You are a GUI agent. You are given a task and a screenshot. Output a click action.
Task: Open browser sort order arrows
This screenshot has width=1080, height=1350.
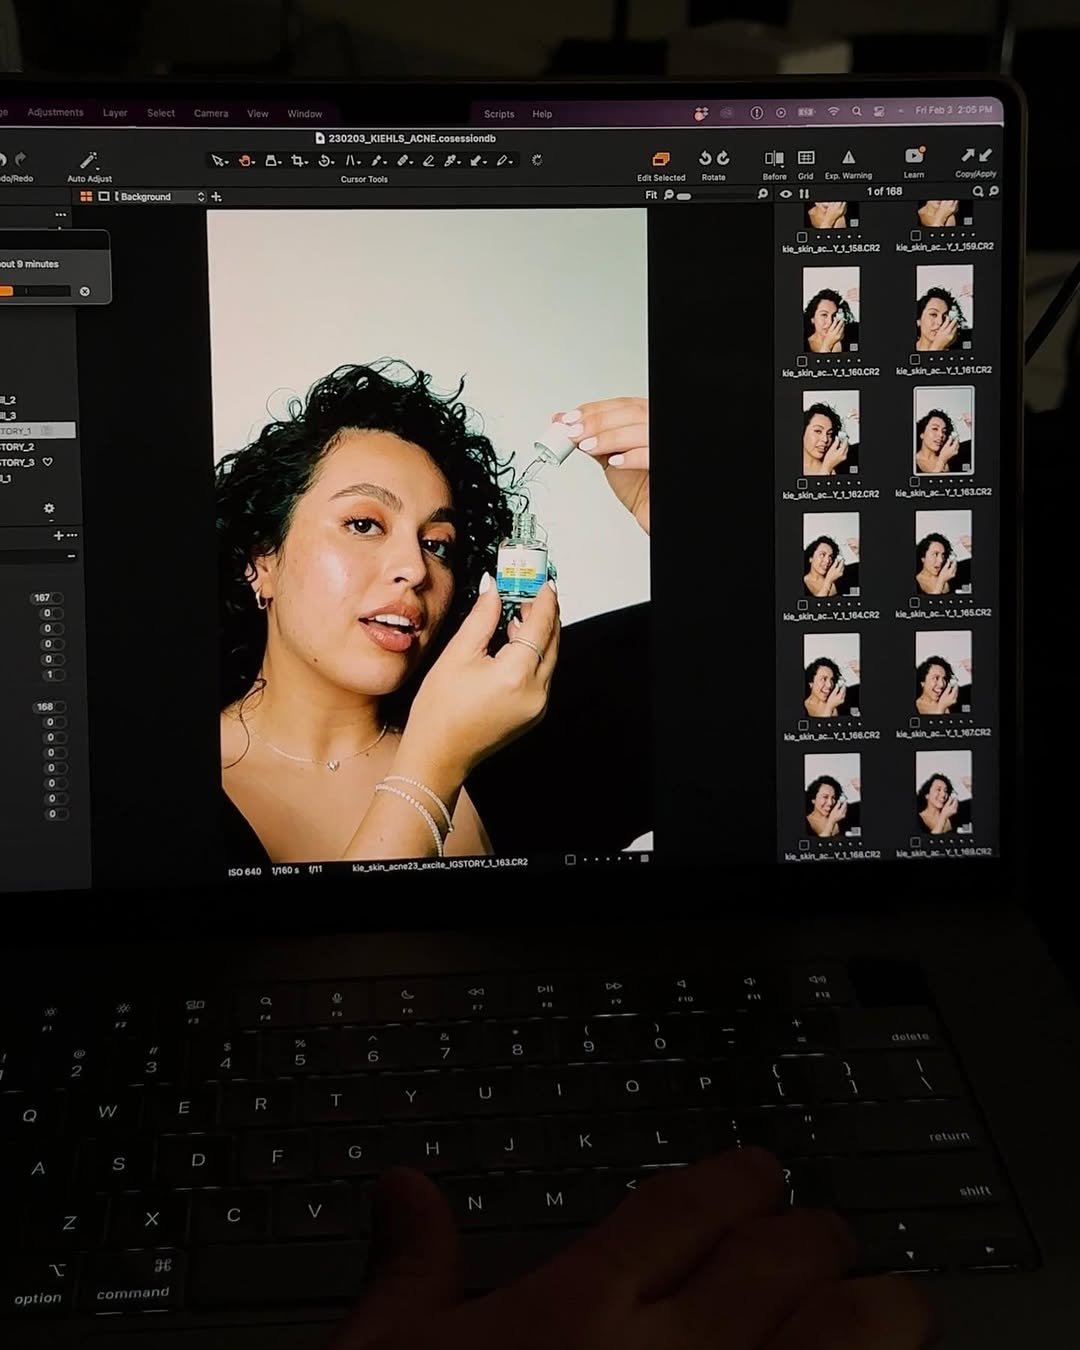803,194
